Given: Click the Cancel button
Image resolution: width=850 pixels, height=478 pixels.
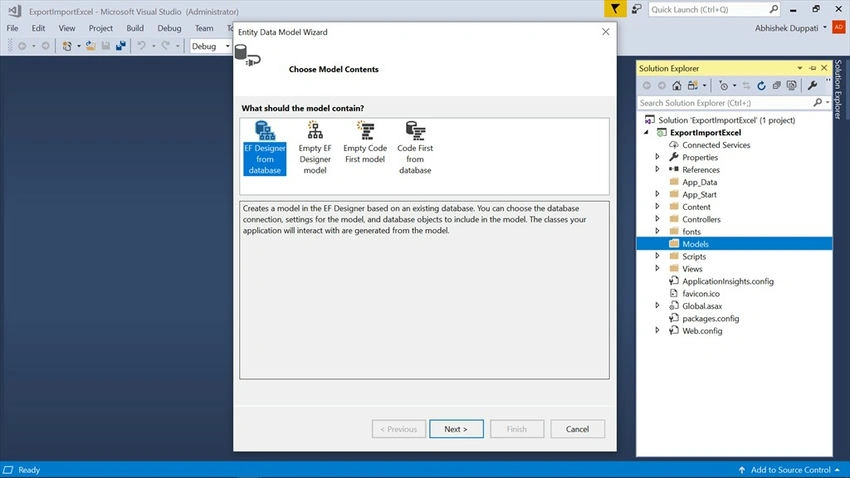Looking at the screenshot, I should [577, 429].
